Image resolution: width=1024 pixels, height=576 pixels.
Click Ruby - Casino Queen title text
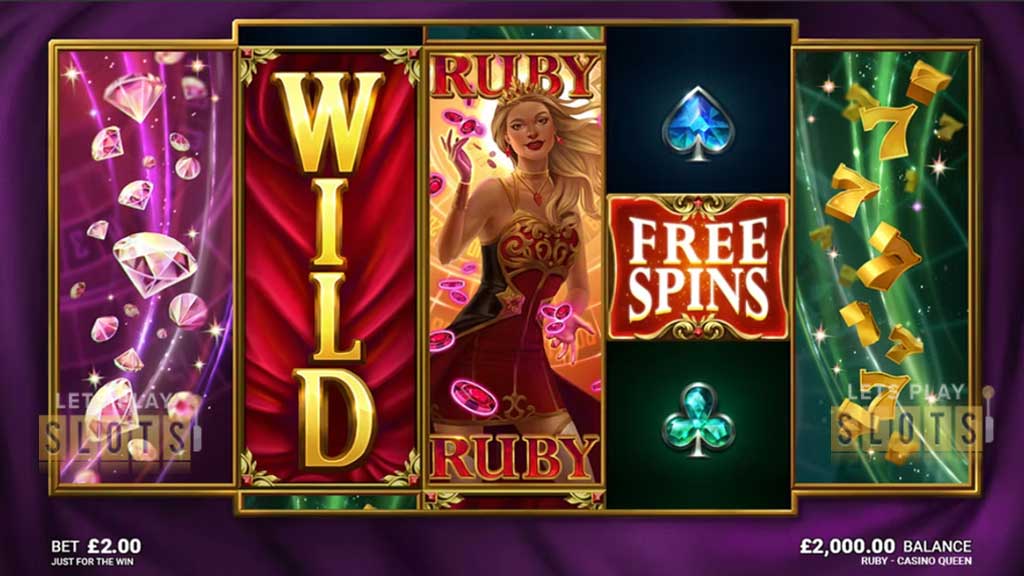(x=916, y=561)
